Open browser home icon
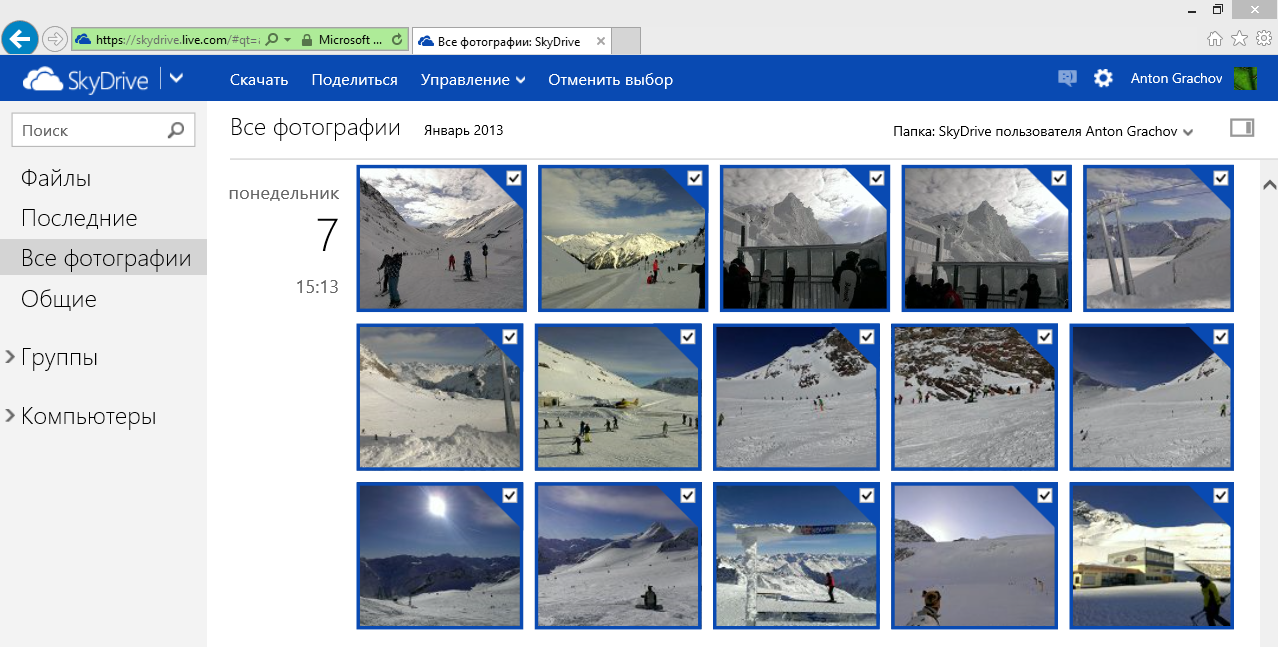The height and width of the screenshot is (647, 1278). click(x=1215, y=39)
